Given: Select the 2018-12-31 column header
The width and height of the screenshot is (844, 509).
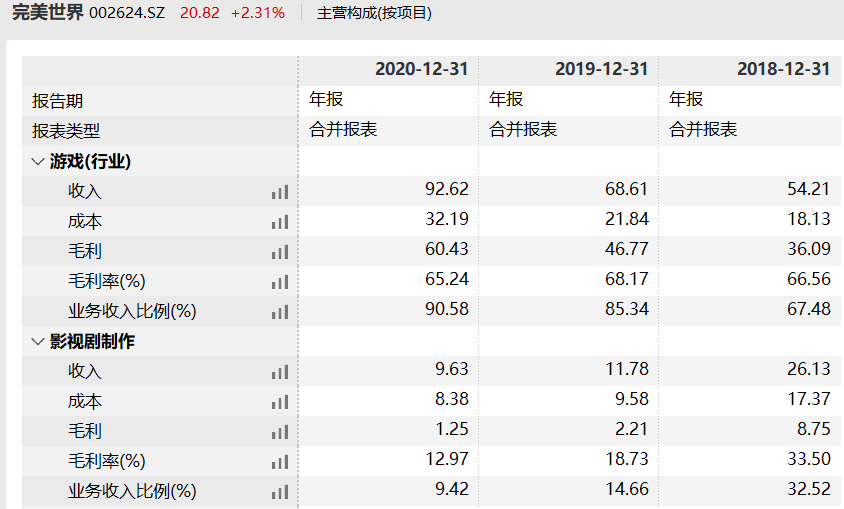Looking at the screenshot, I should [783, 69].
